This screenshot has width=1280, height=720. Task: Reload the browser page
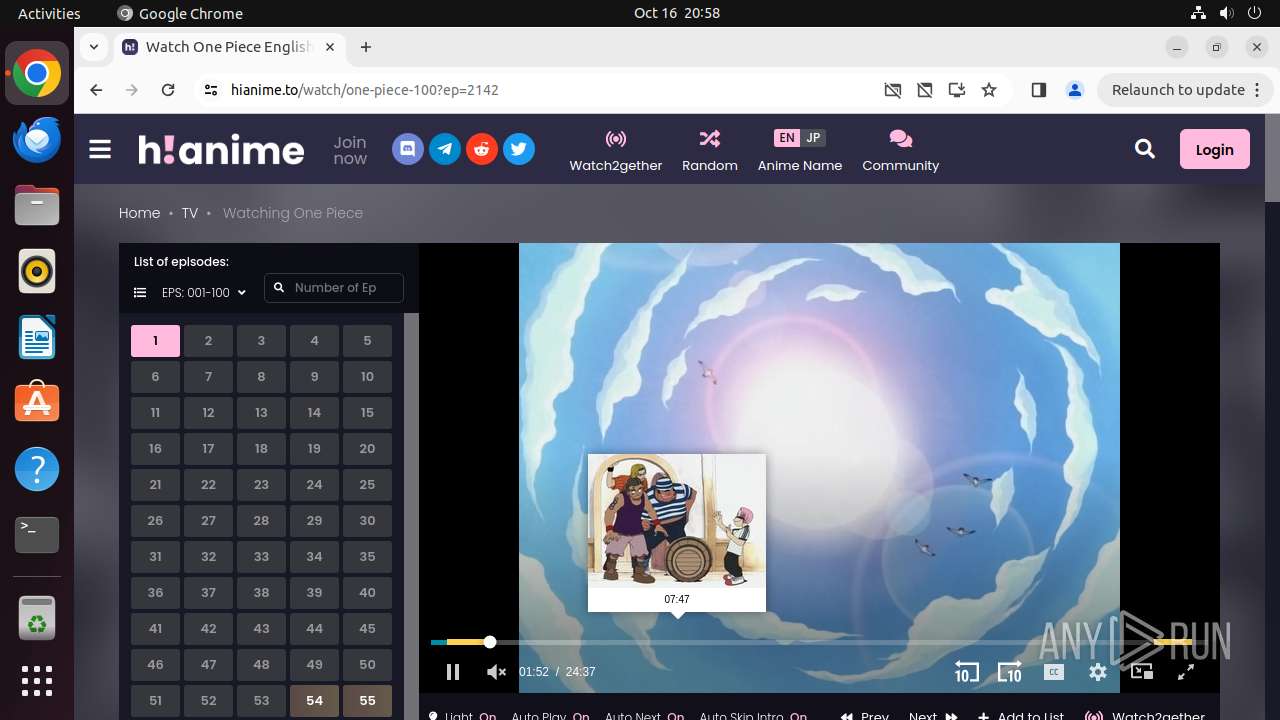click(x=168, y=90)
